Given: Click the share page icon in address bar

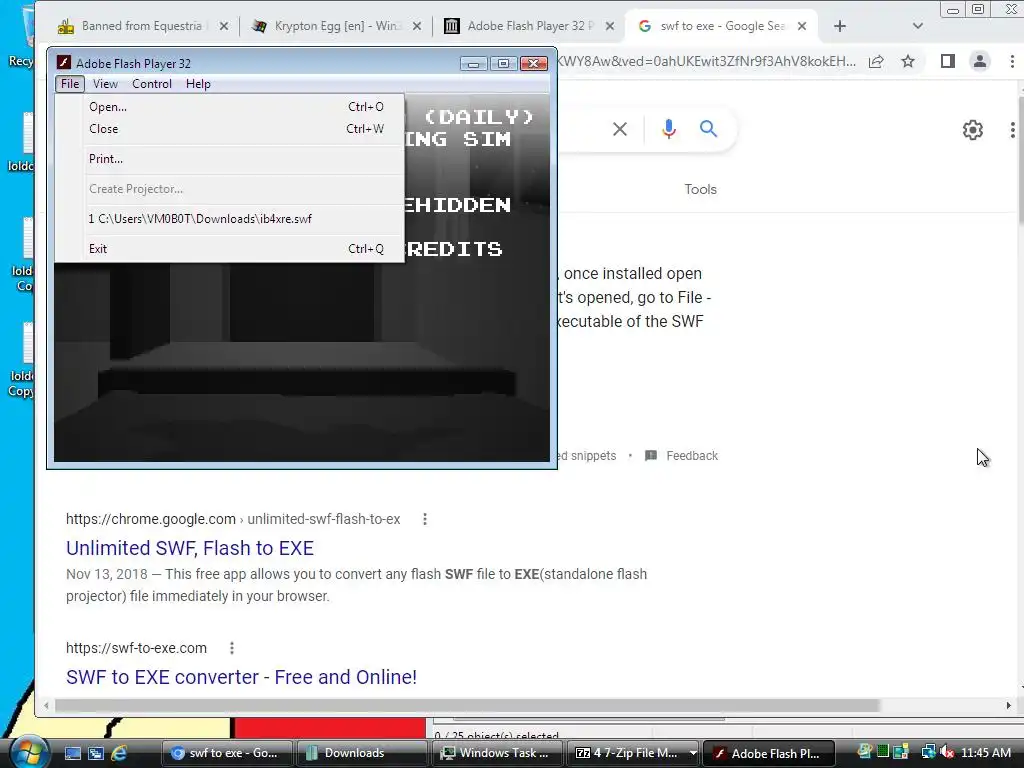Looking at the screenshot, I should 876,61.
